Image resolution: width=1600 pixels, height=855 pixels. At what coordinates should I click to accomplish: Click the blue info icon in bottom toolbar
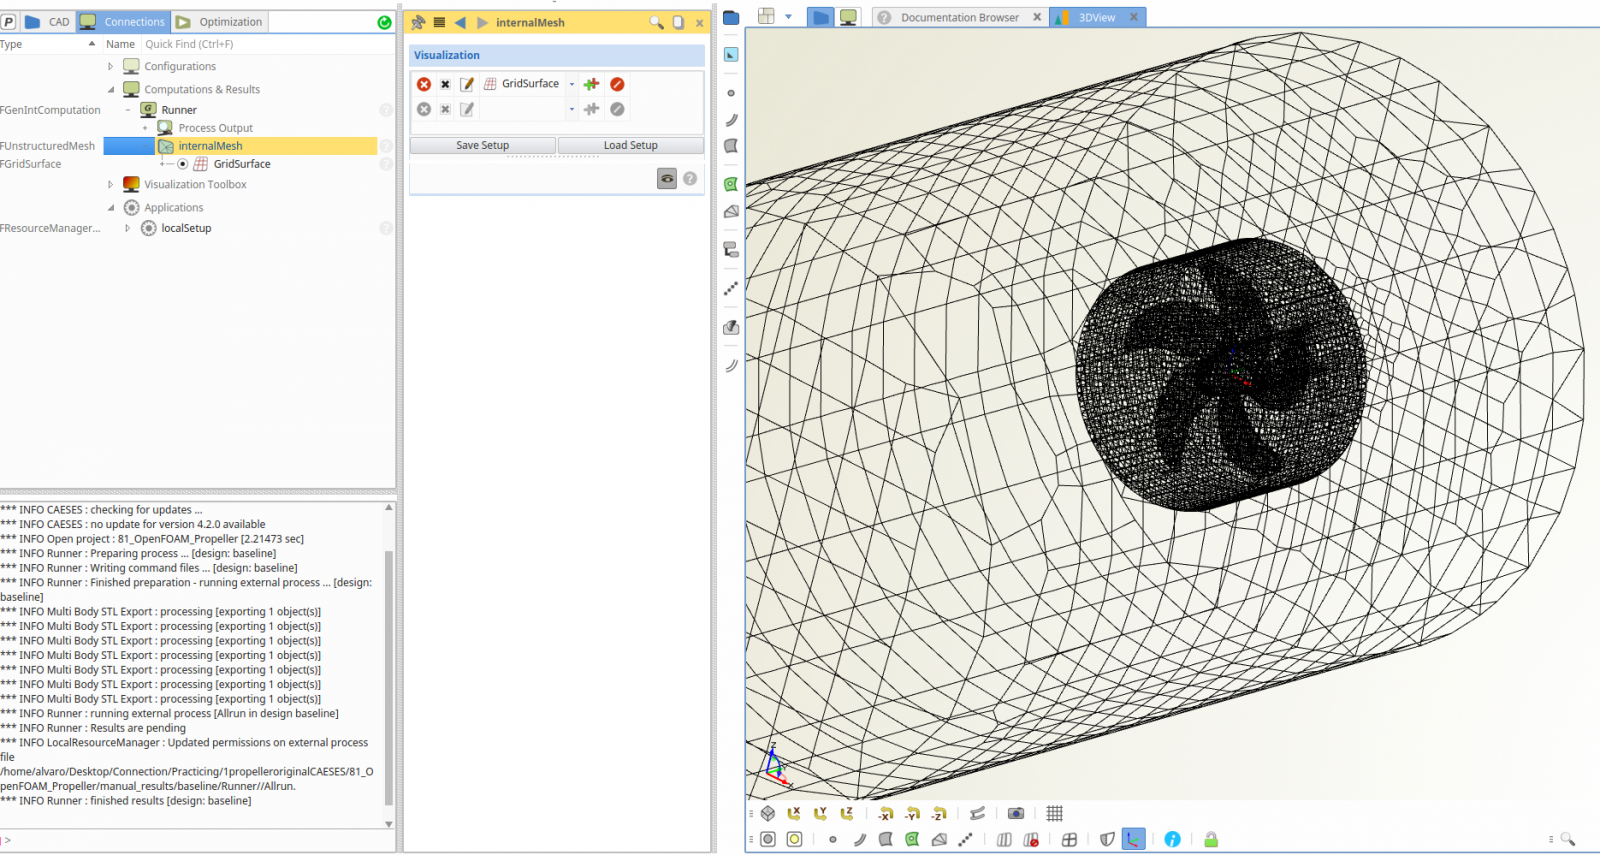1172,839
